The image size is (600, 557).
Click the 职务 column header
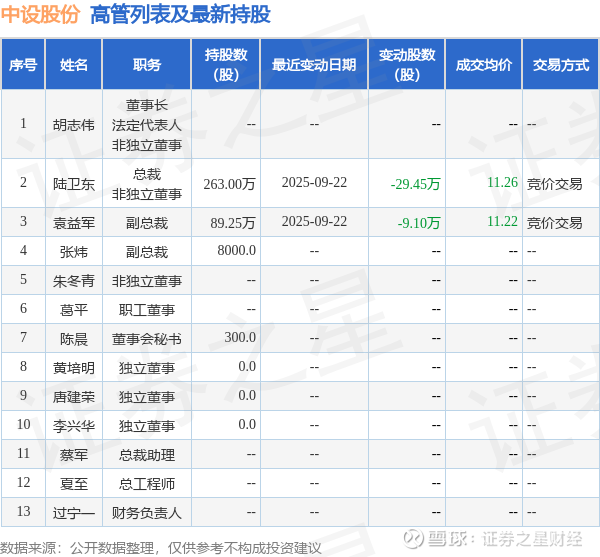[147, 64]
